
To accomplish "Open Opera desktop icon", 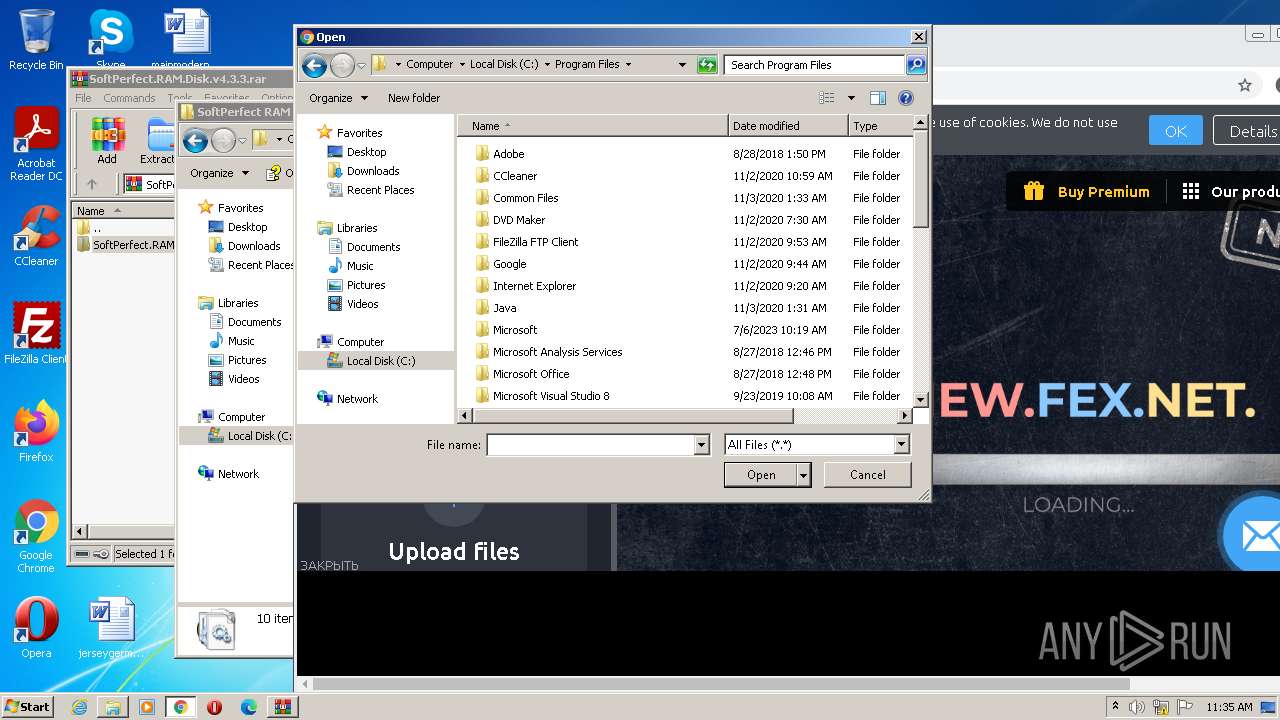I will [36, 628].
